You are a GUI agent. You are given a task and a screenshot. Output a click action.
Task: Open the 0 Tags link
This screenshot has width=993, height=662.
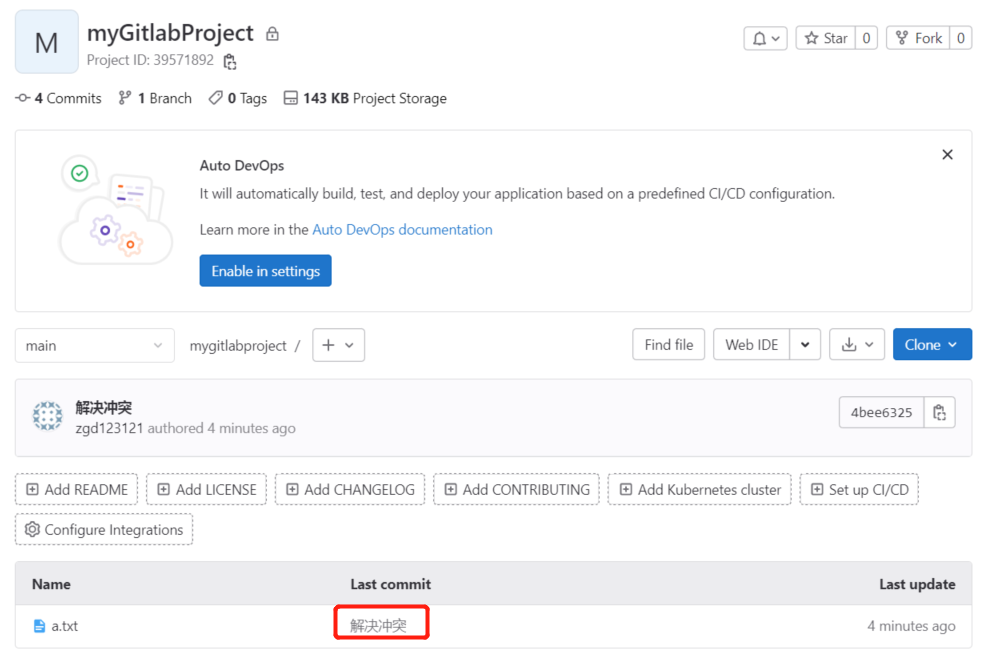coord(238,98)
